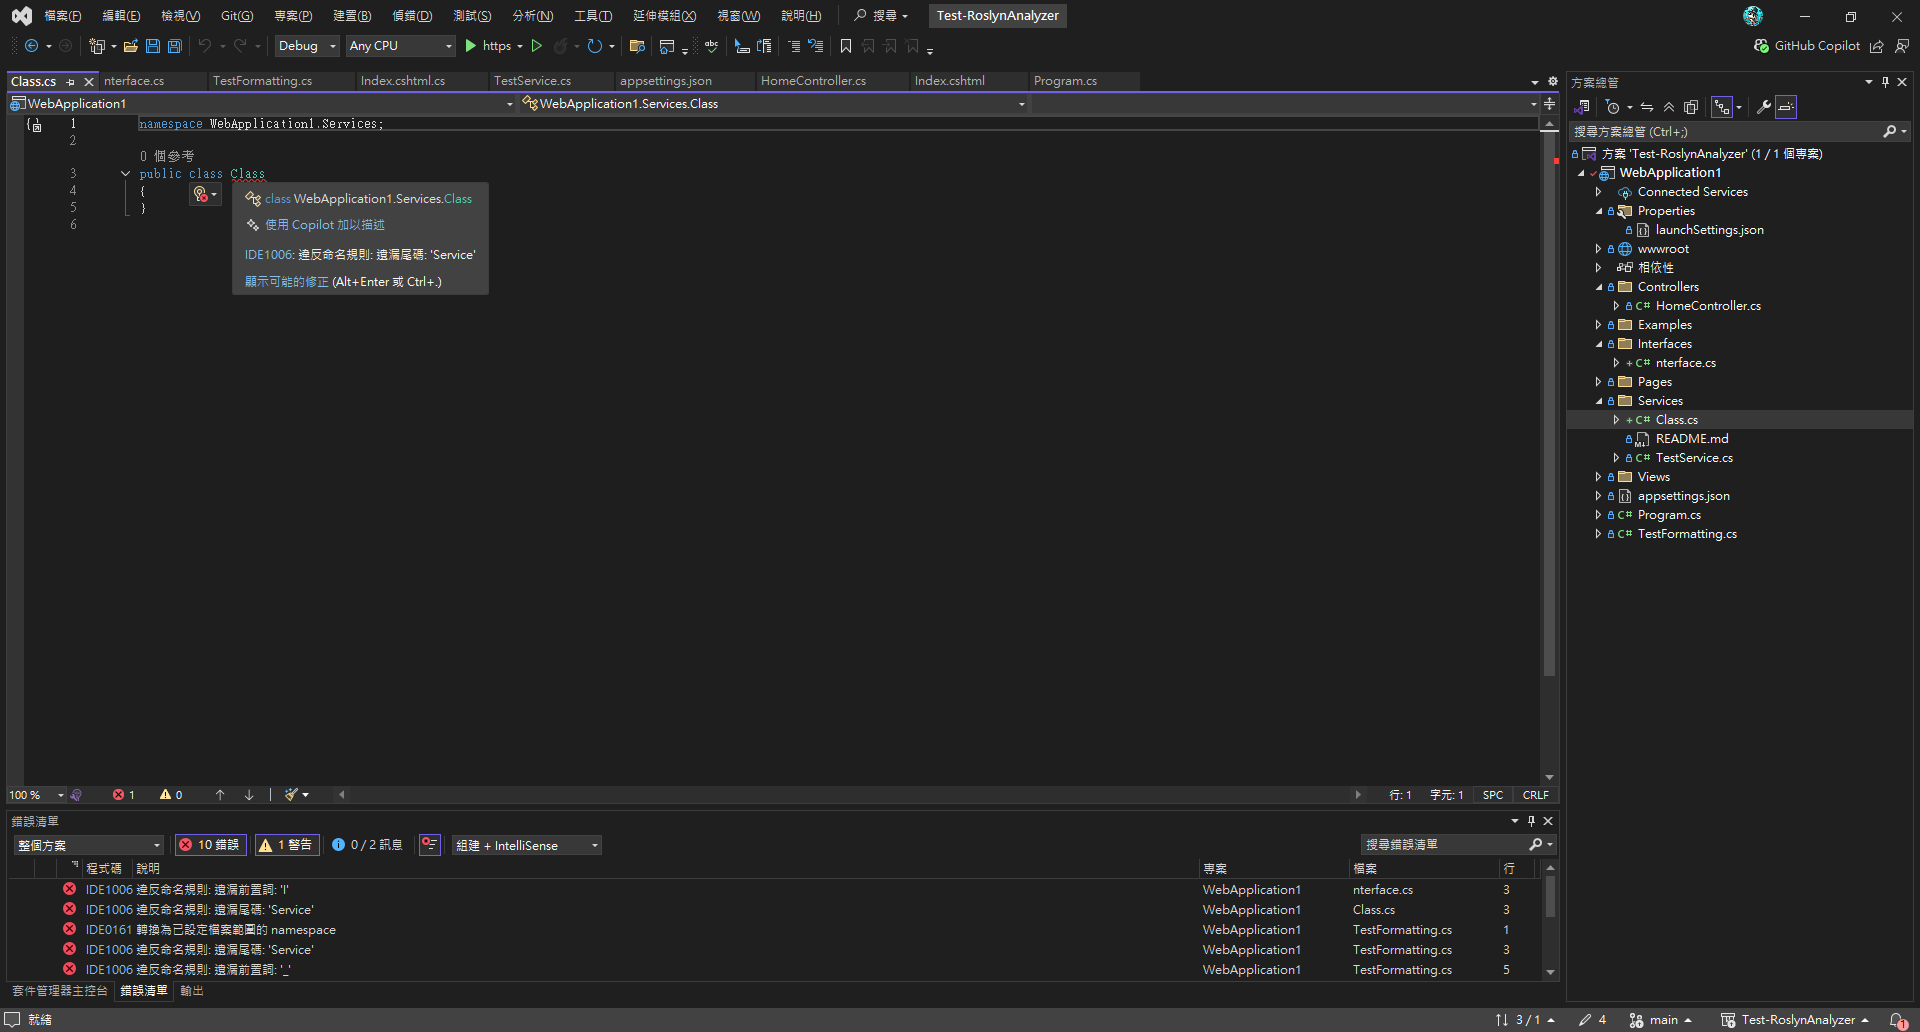Click 使用 Copilot 加以描述 in tooltip
The image size is (1920, 1032).
click(x=324, y=225)
